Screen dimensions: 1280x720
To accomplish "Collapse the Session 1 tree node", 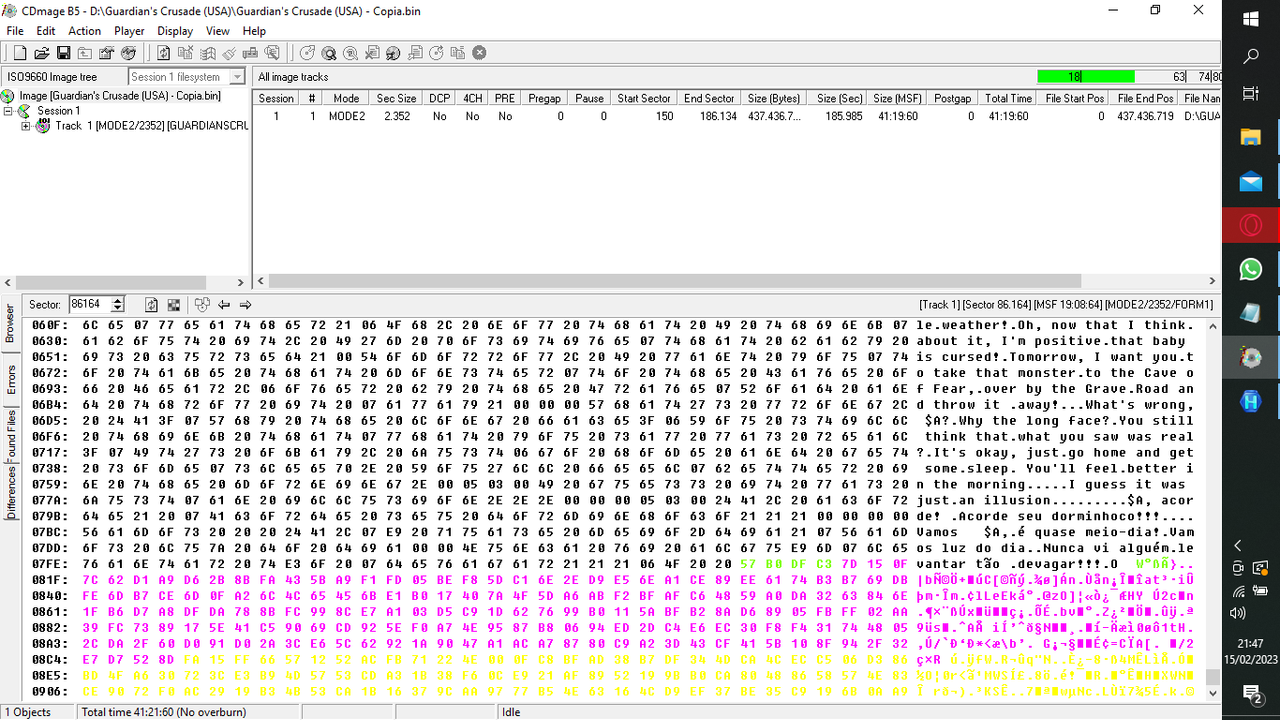I will pos(9,111).
